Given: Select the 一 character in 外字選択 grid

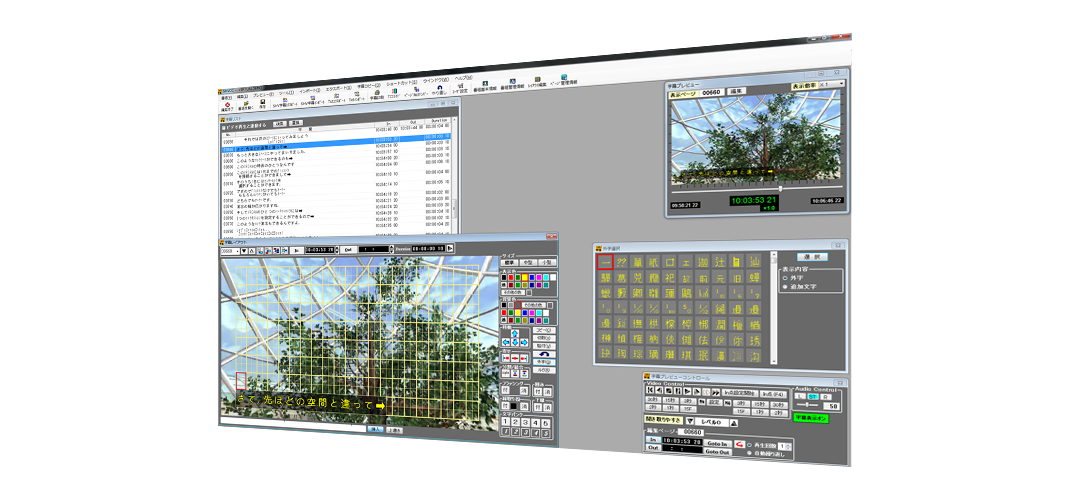Looking at the screenshot, I should [x=605, y=262].
